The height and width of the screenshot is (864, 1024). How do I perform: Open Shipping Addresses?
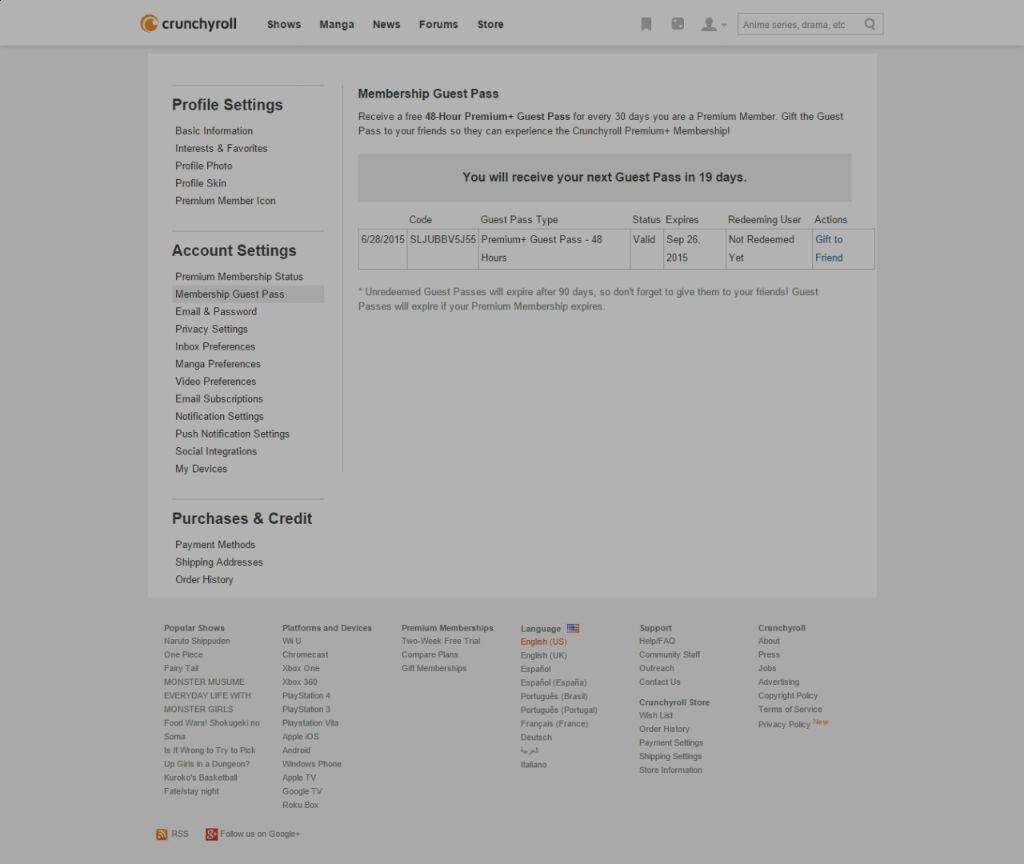[x=219, y=562]
